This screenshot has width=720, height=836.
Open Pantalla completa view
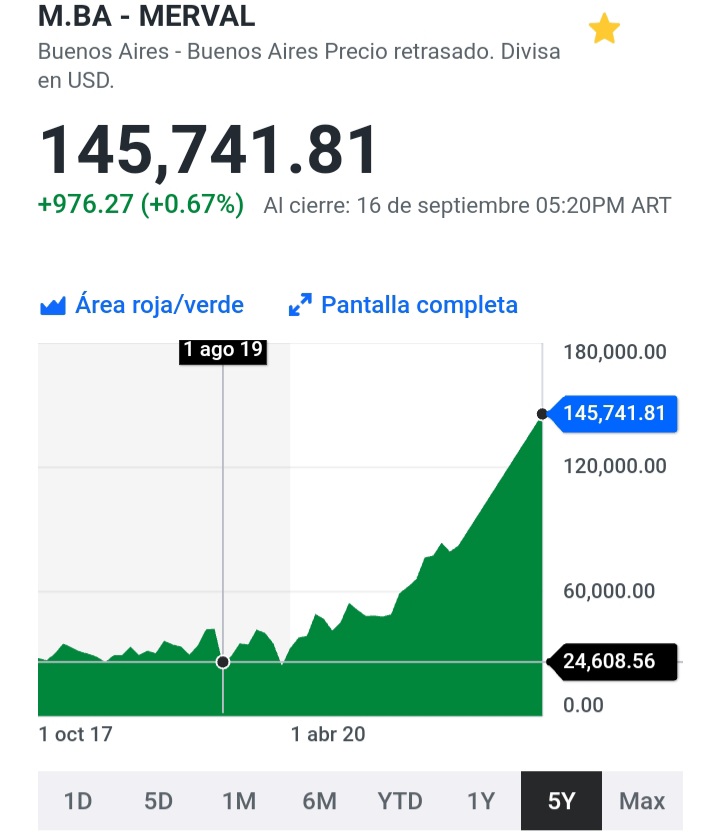(419, 305)
